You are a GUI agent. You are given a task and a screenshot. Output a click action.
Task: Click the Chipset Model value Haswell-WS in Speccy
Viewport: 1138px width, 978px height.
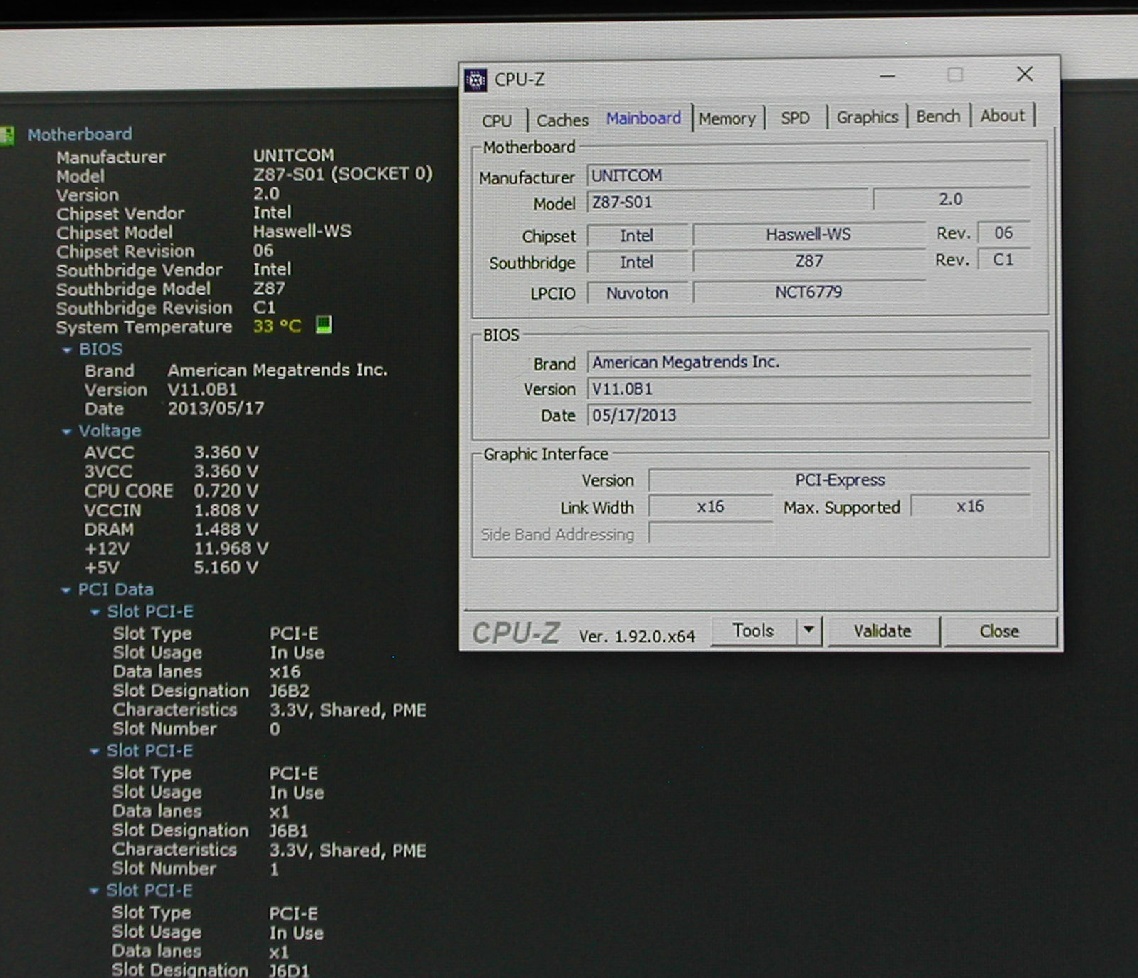tap(302, 231)
